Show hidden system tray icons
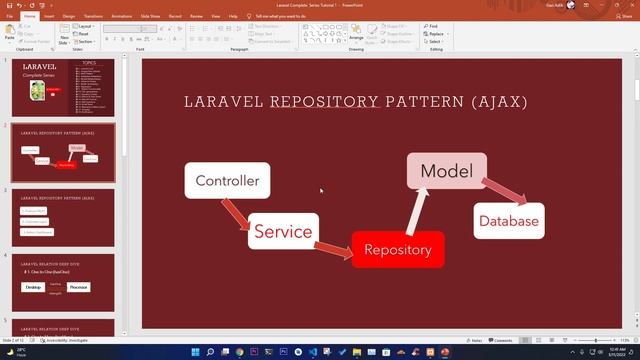 coord(572,352)
